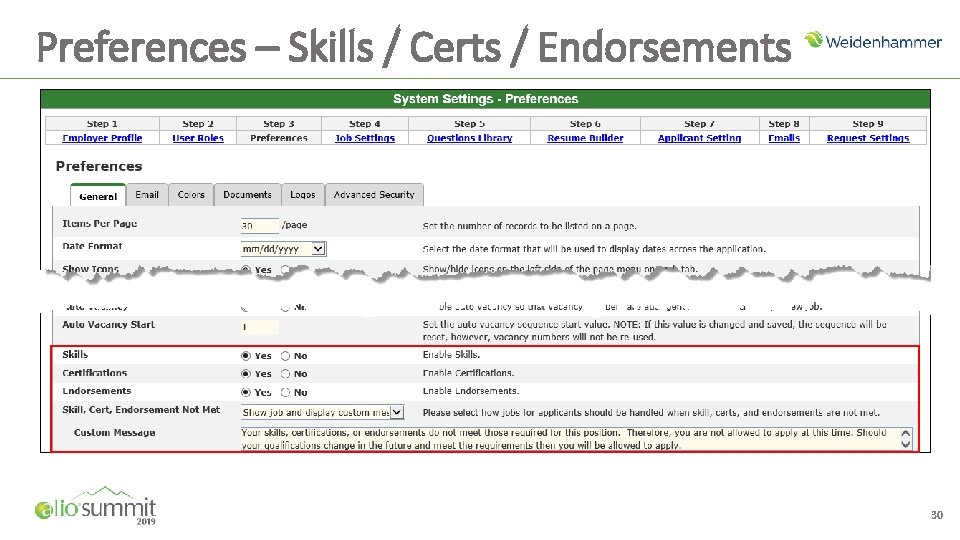This screenshot has width=960, height=540.
Task: Select Yes for Show Icons
Action: [246, 269]
